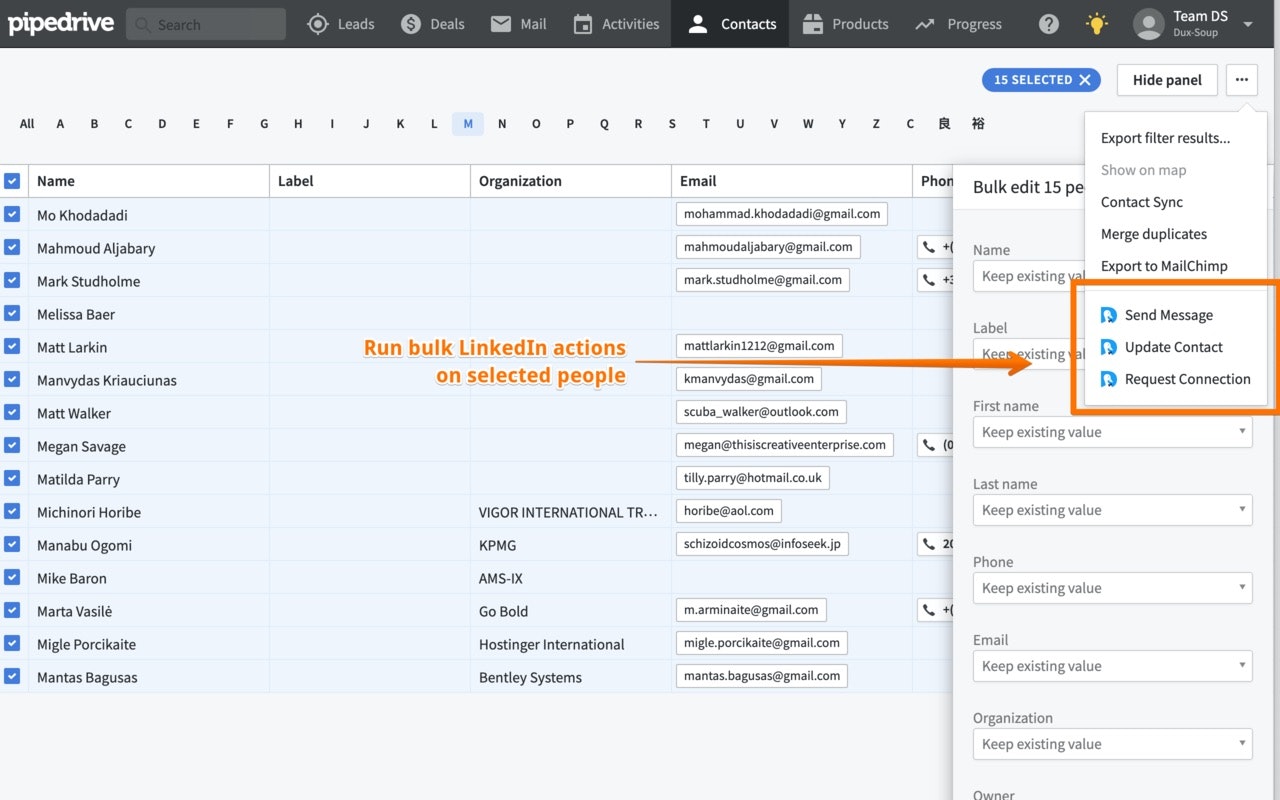Open the Organization bulk edit dropdown
The image size is (1280, 800).
(x=1112, y=743)
